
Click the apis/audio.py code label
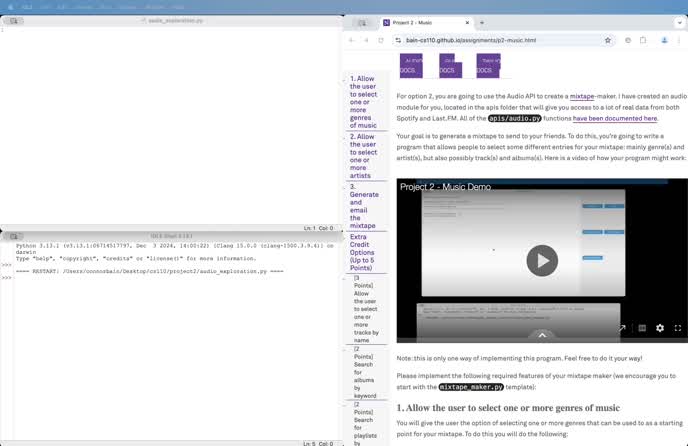click(x=515, y=118)
